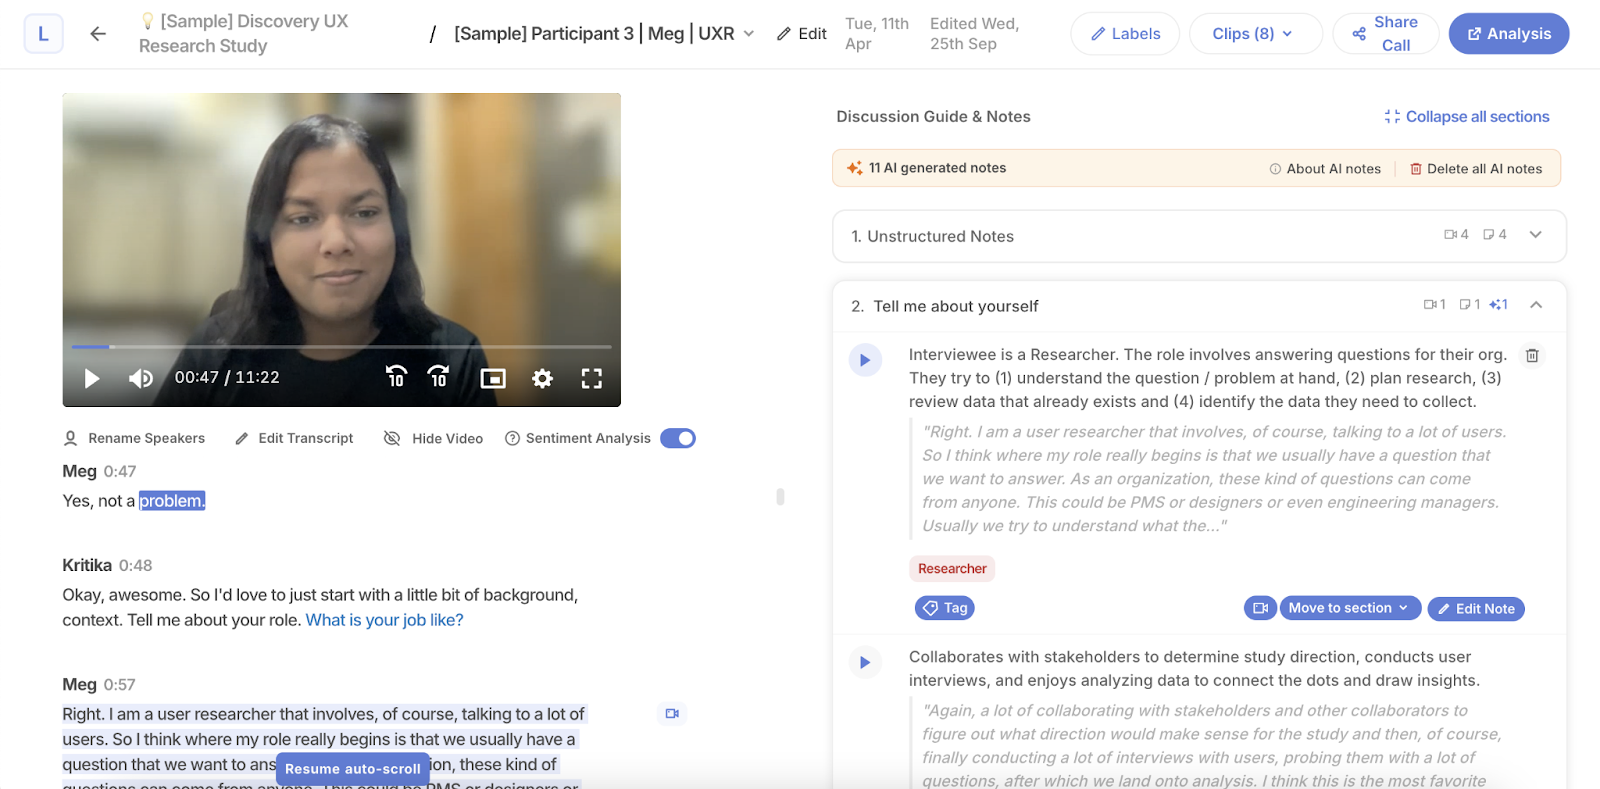The width and height of the screenshot is (1600, 789).
Task: Open participant name dropdown chevron
Action: tap(749, 34)
